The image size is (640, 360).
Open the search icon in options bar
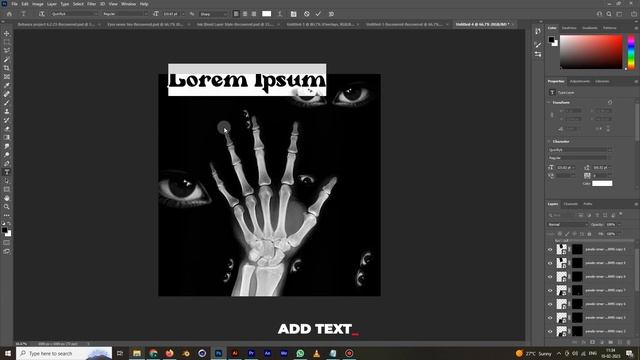pos(609,14)
